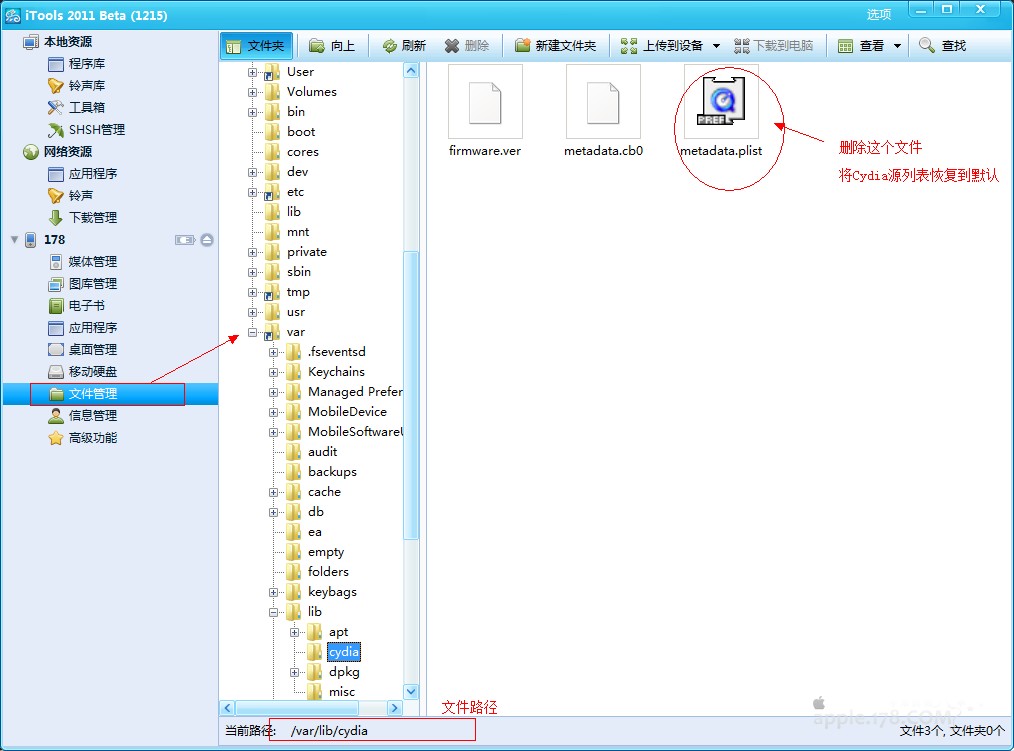Click 下载到电脑 download to computer
Image resolution: width=1014 pixels, height=751 pixels.
[x=773, y=46]
